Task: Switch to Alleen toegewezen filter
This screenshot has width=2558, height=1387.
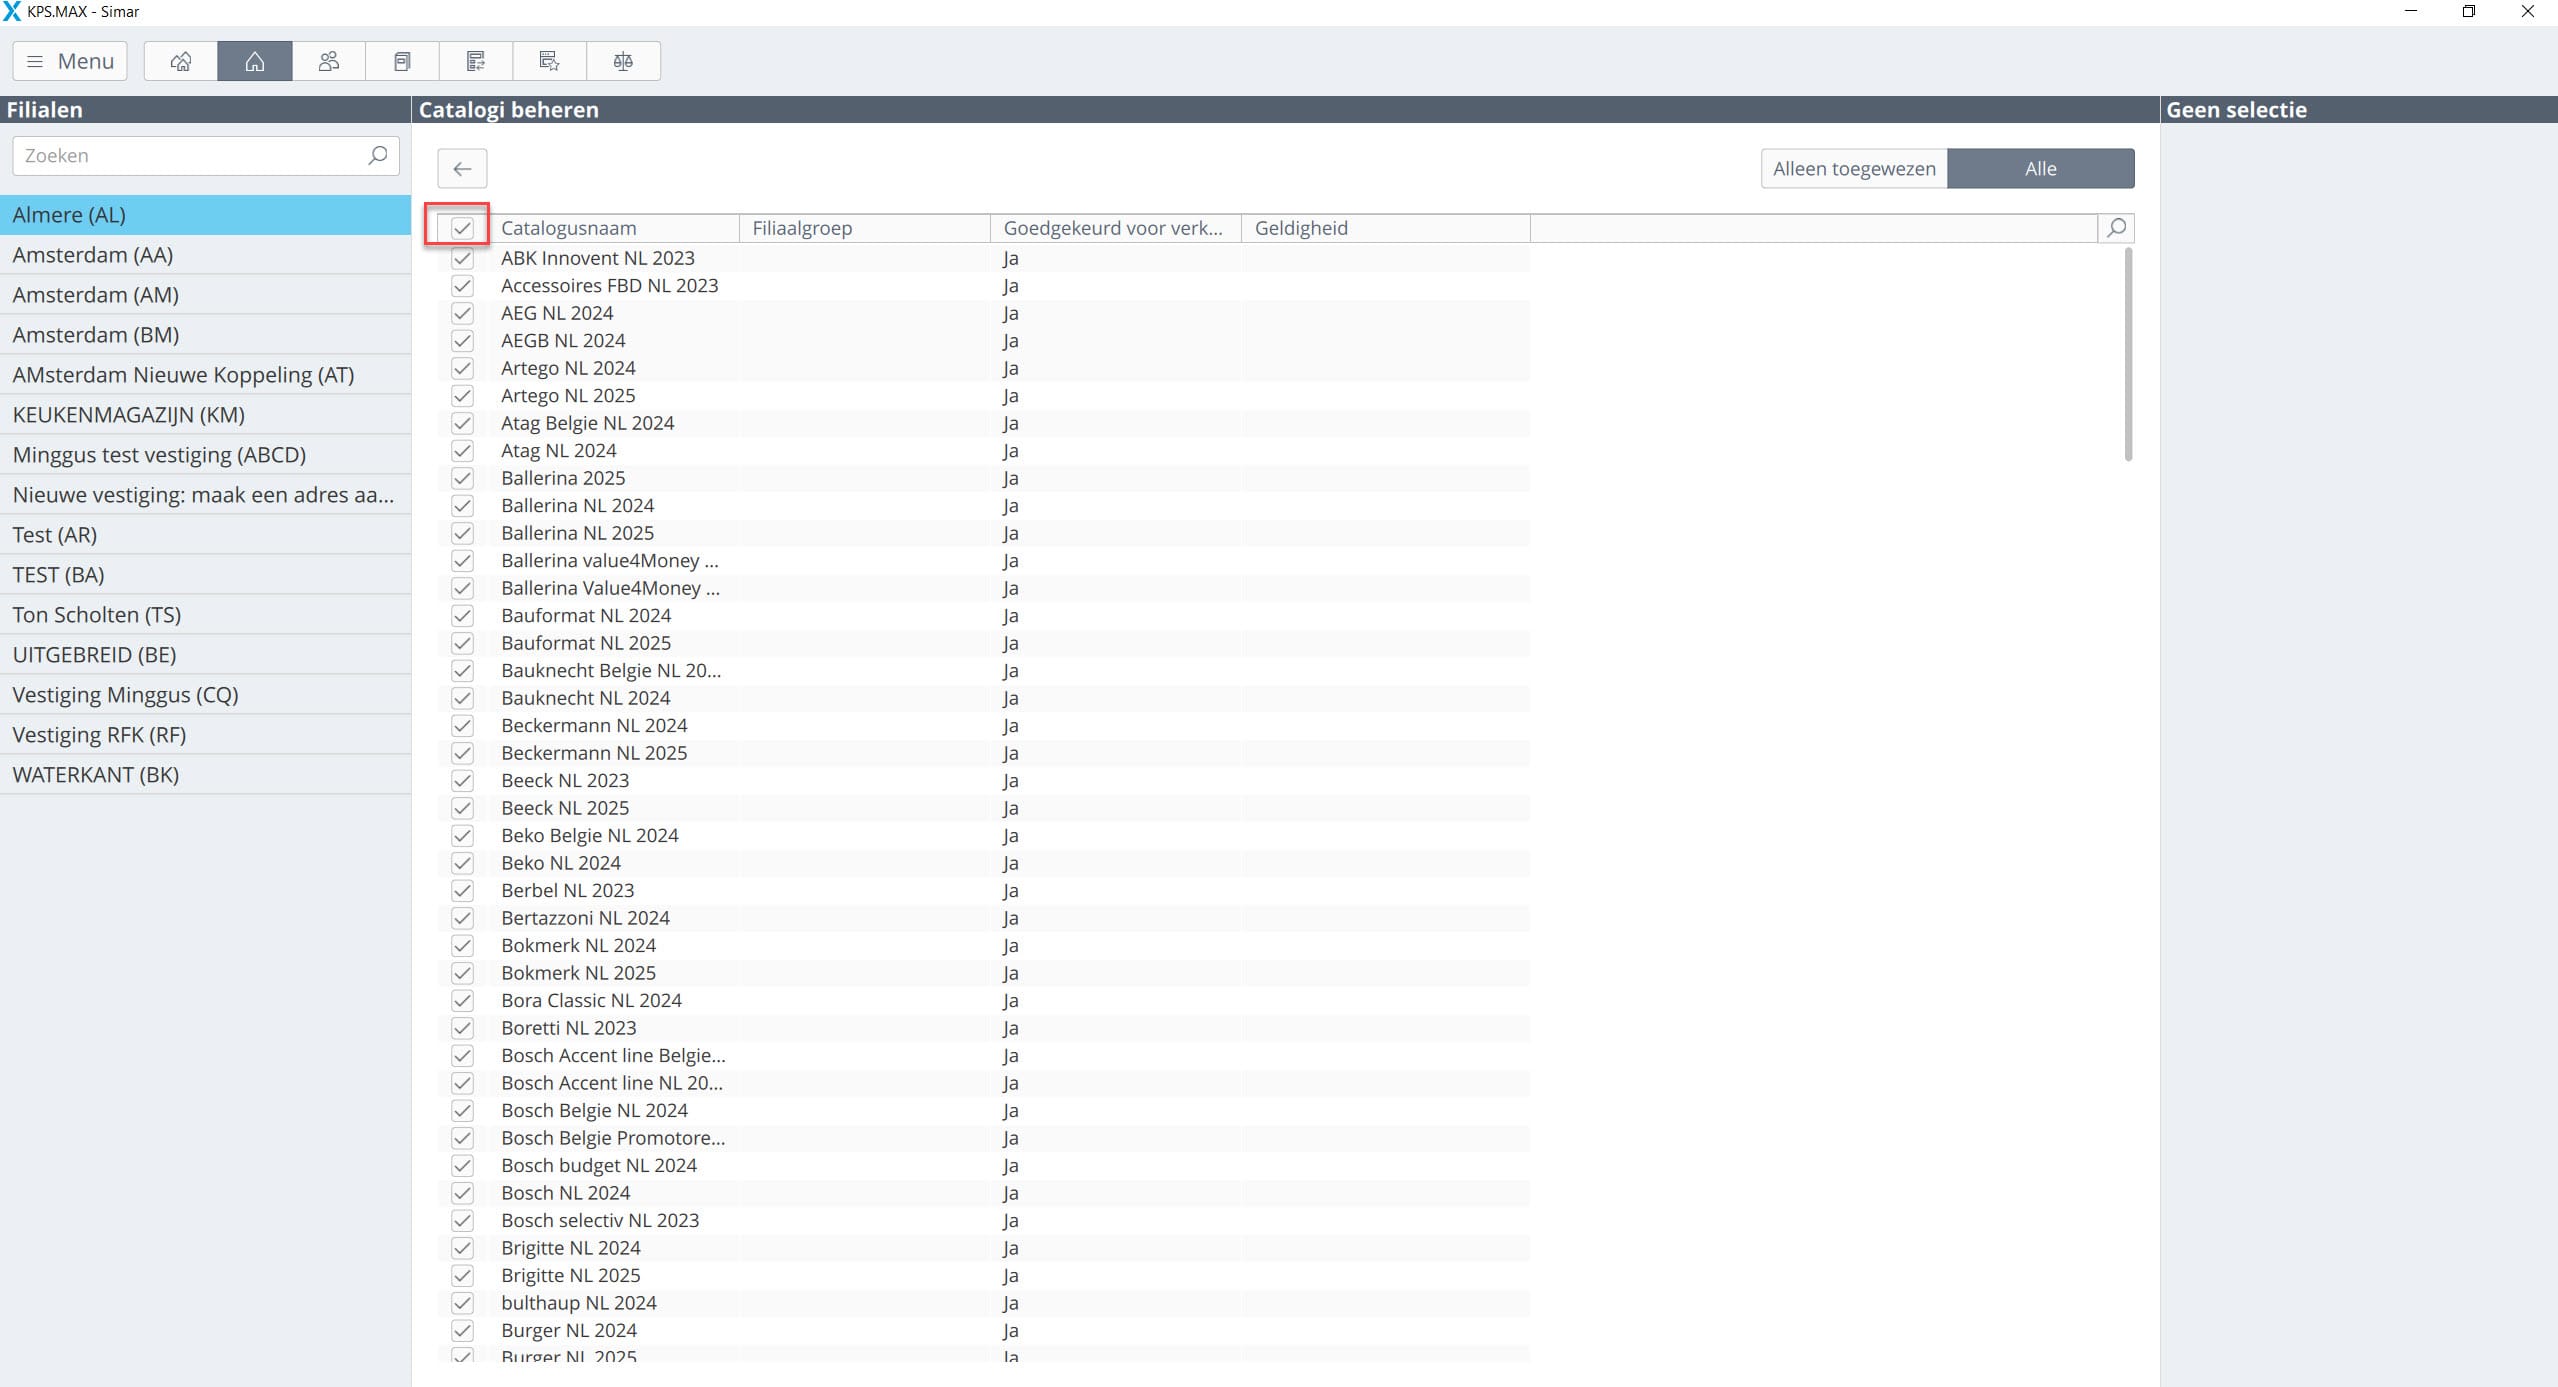Action: coord(1854,168)
